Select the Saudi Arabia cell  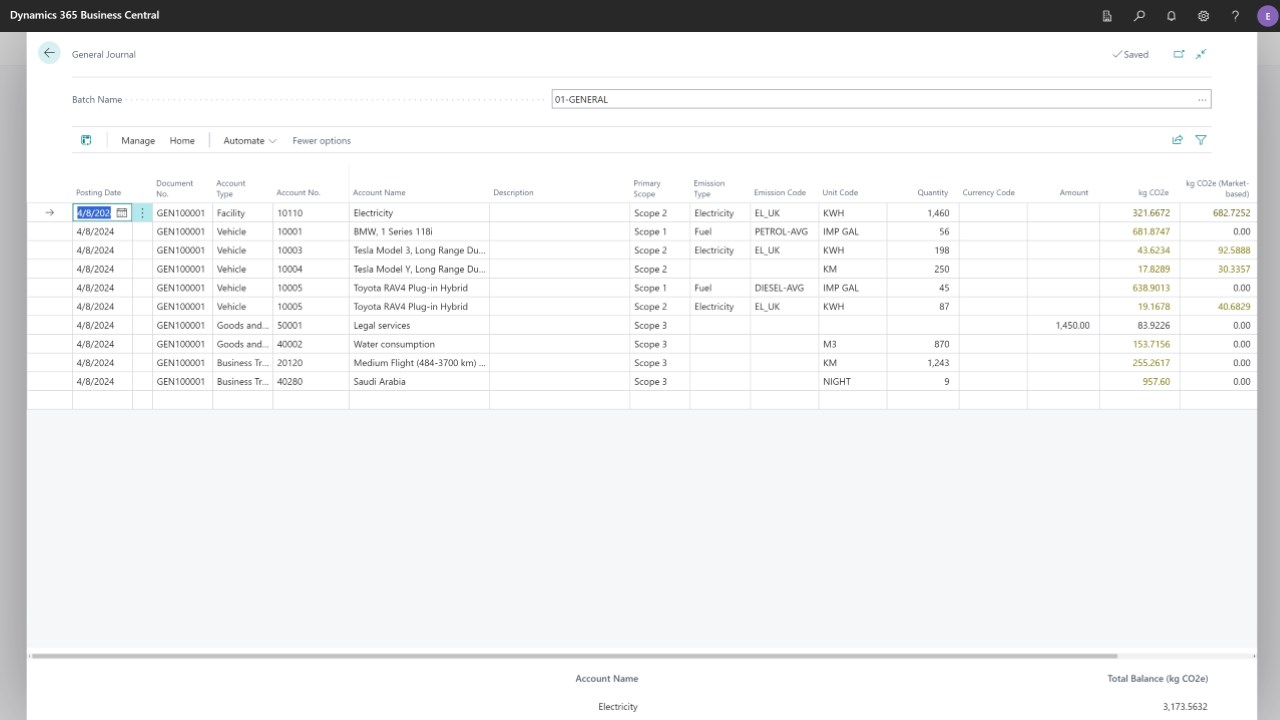point(419,382)
